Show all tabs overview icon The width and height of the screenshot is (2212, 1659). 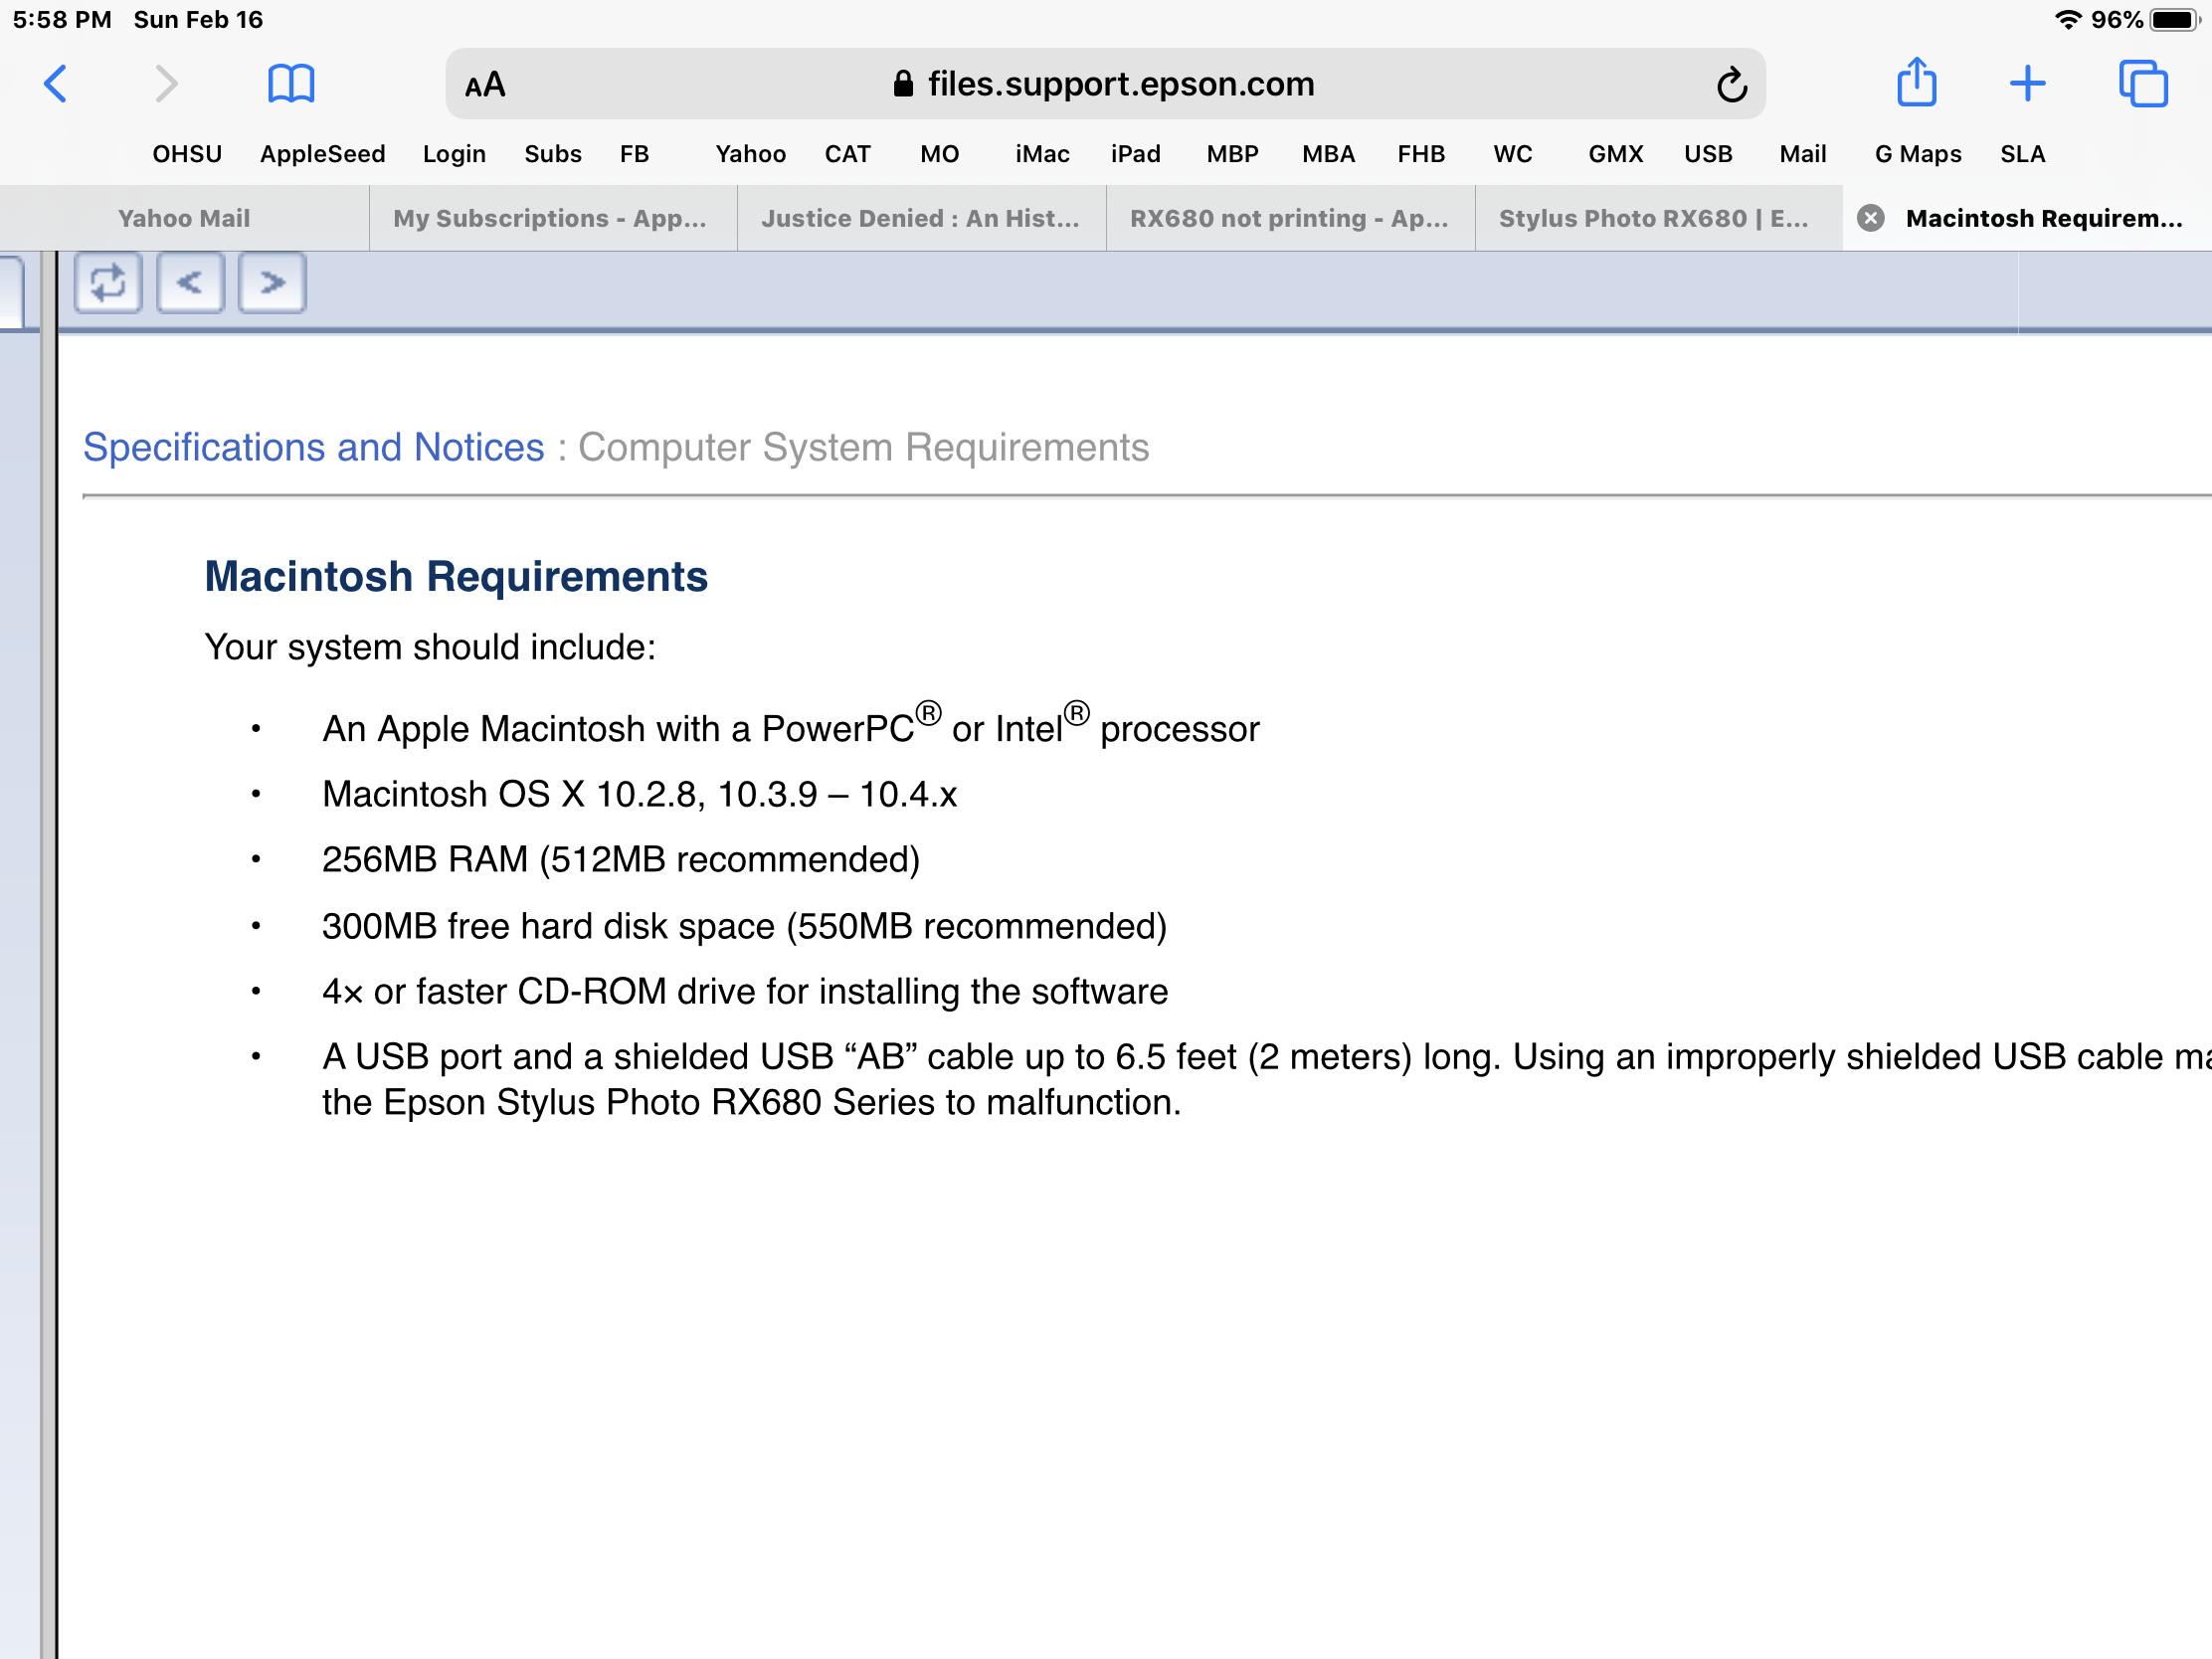tap(2142, 83)
